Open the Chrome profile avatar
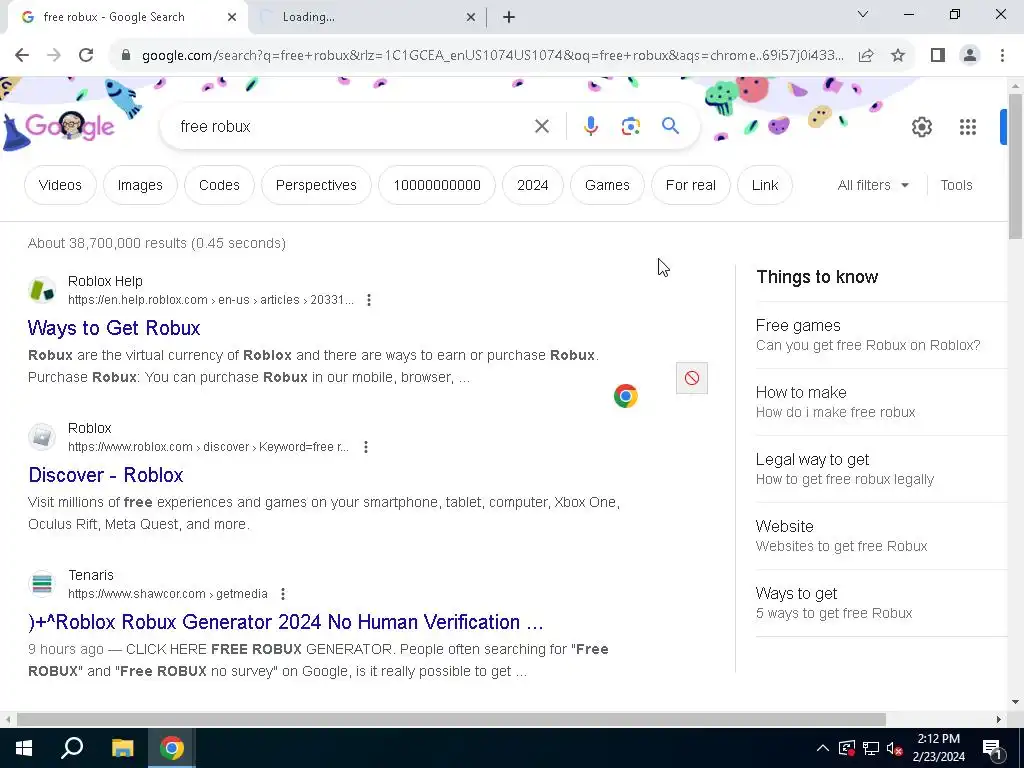 pyautogui.click(x=970, y=55)
